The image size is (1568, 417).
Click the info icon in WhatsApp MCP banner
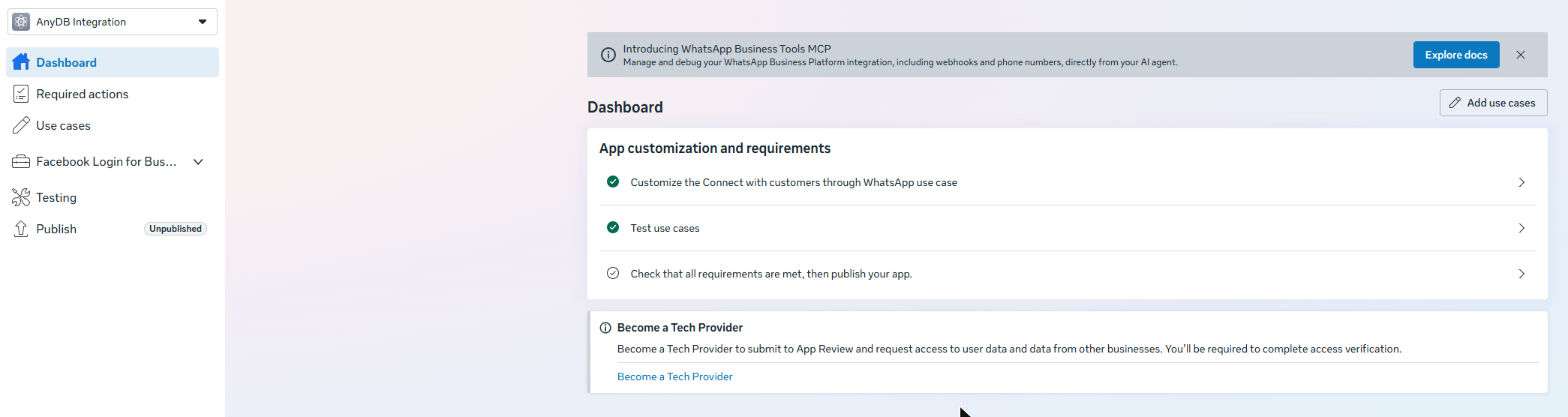[608, 55]
